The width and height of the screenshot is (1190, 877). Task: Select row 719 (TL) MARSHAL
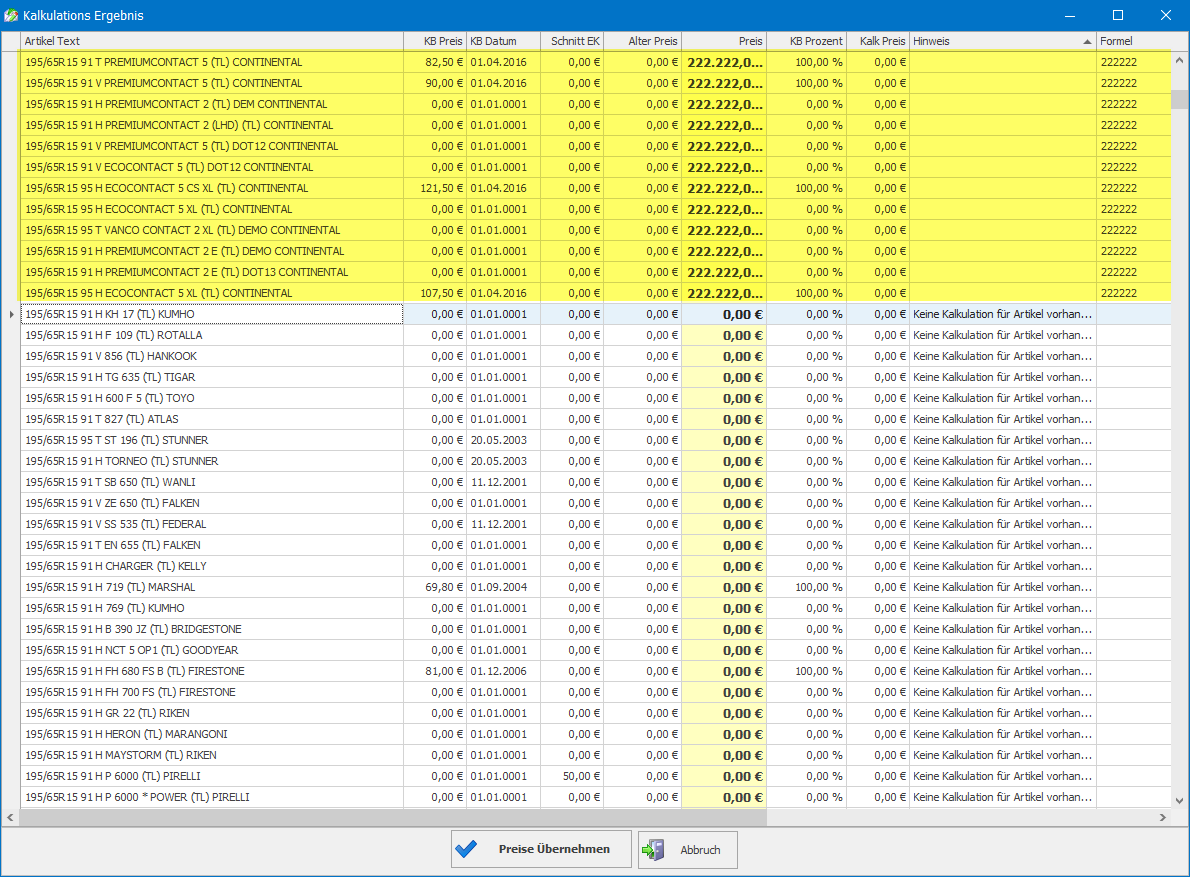click(x=596, y=587)
